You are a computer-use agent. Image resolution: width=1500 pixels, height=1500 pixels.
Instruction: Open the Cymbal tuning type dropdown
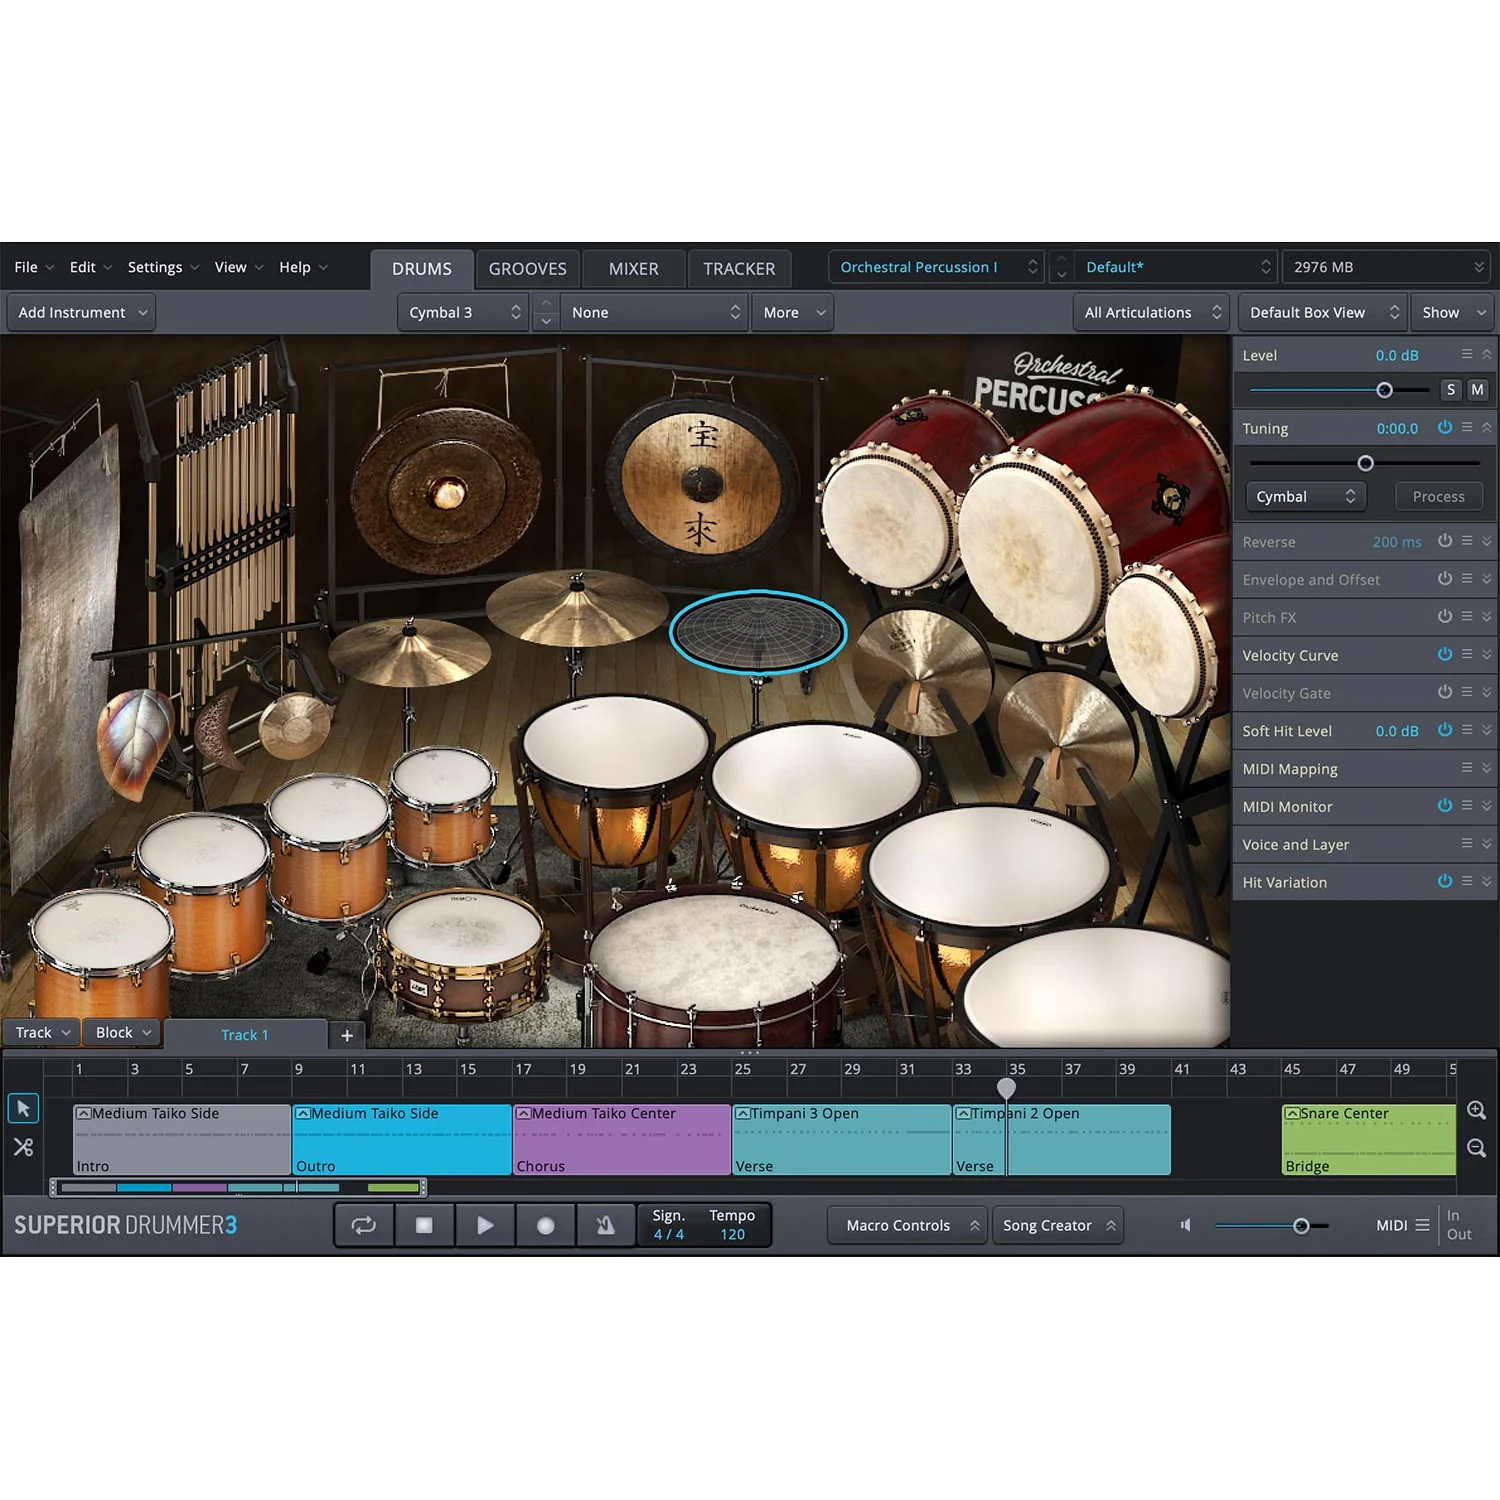coord(1305,496)
